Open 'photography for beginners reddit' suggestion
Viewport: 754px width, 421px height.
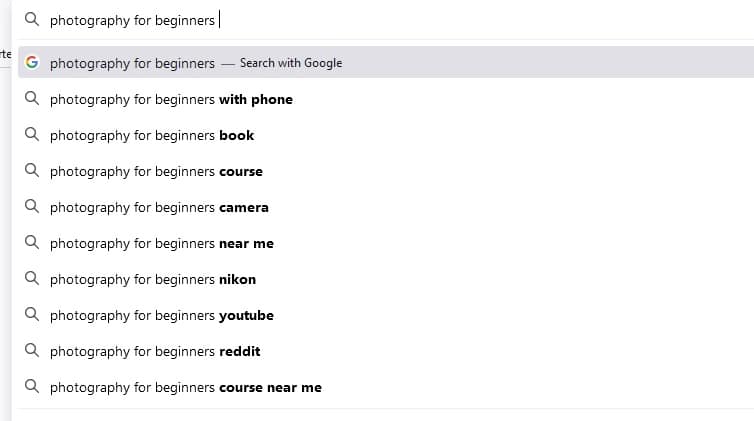coord(386,351)
